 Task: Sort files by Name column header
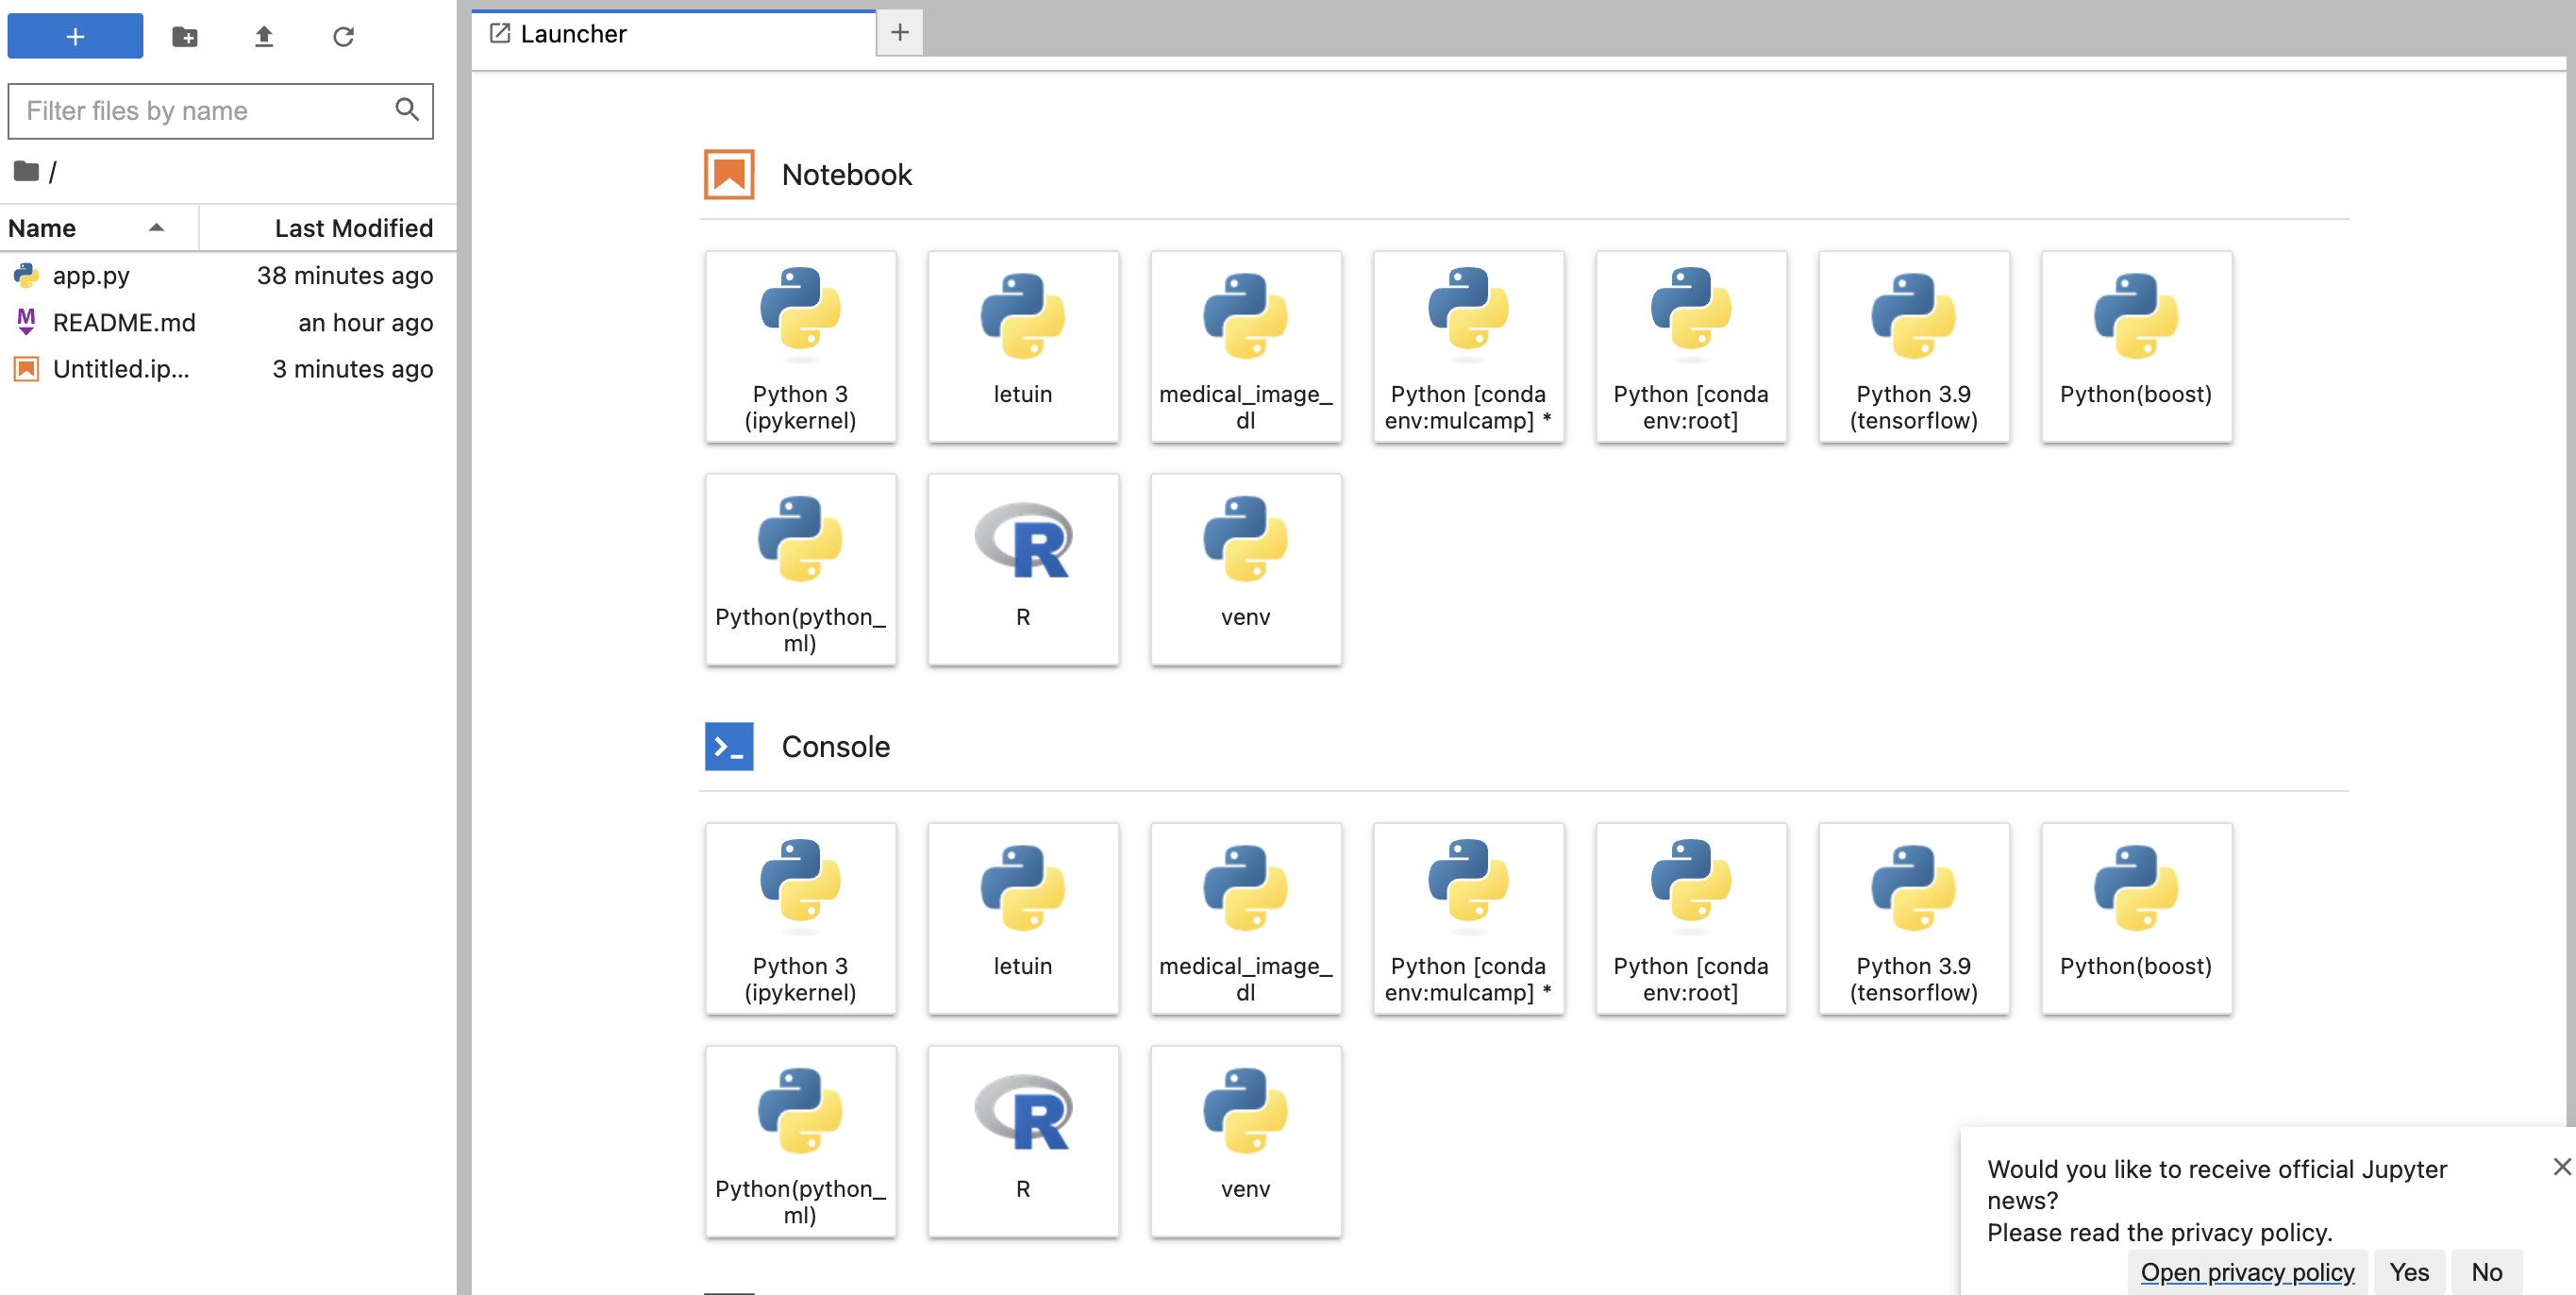click(x=100, y=228)
